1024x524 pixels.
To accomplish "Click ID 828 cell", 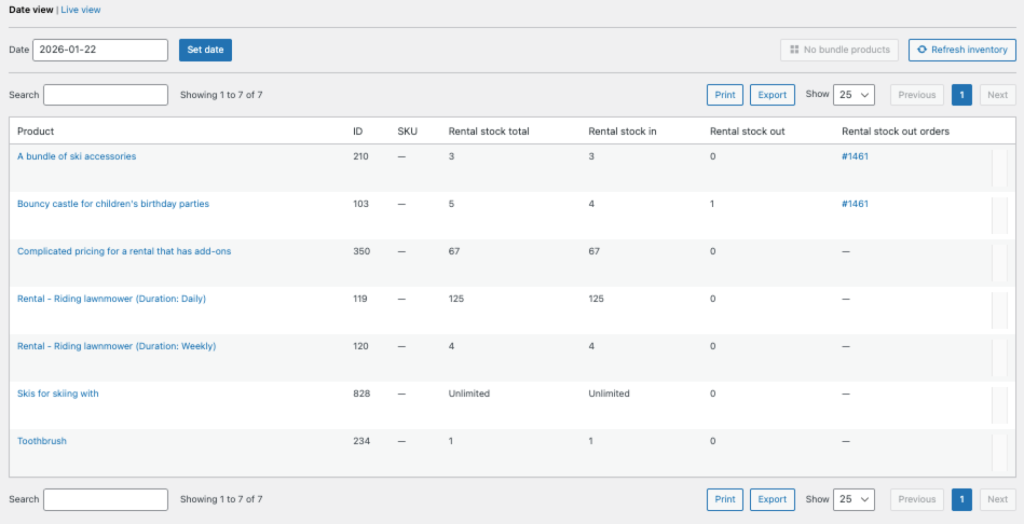I will click(x=360, y=393).
